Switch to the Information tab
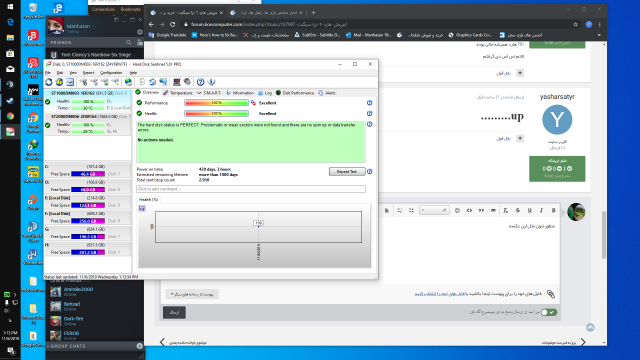The width and height of the screenshot is (640, 360). click(240, 93)
